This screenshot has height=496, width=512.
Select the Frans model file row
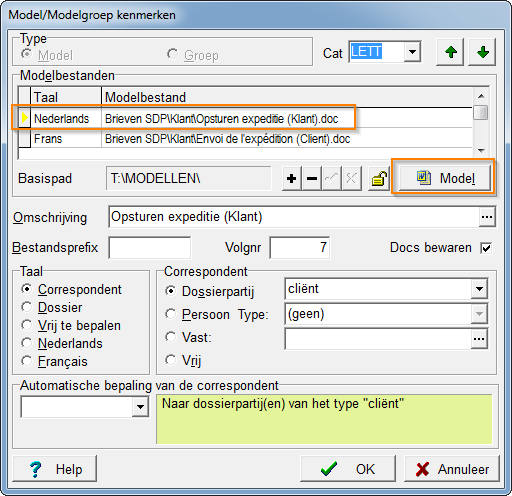245,139
